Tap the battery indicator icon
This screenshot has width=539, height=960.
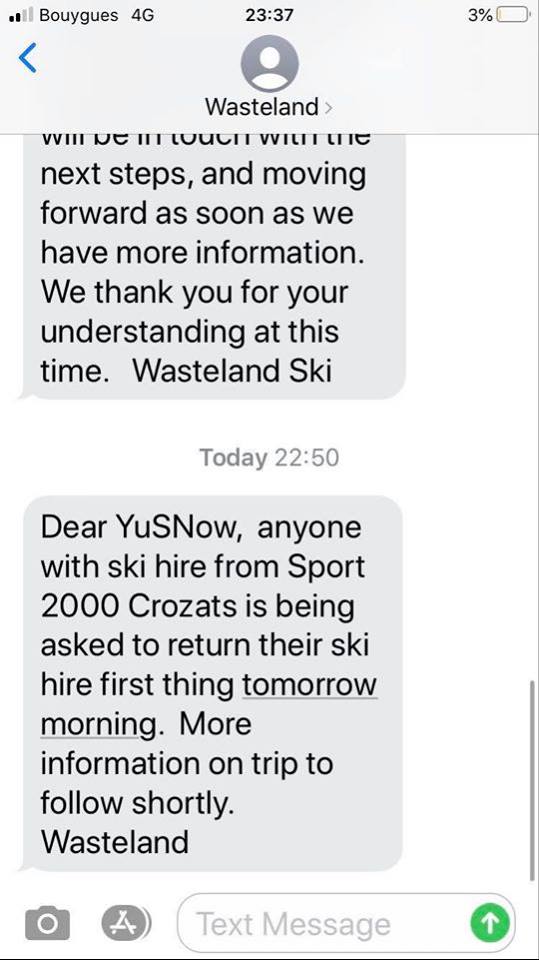[513, 15]
